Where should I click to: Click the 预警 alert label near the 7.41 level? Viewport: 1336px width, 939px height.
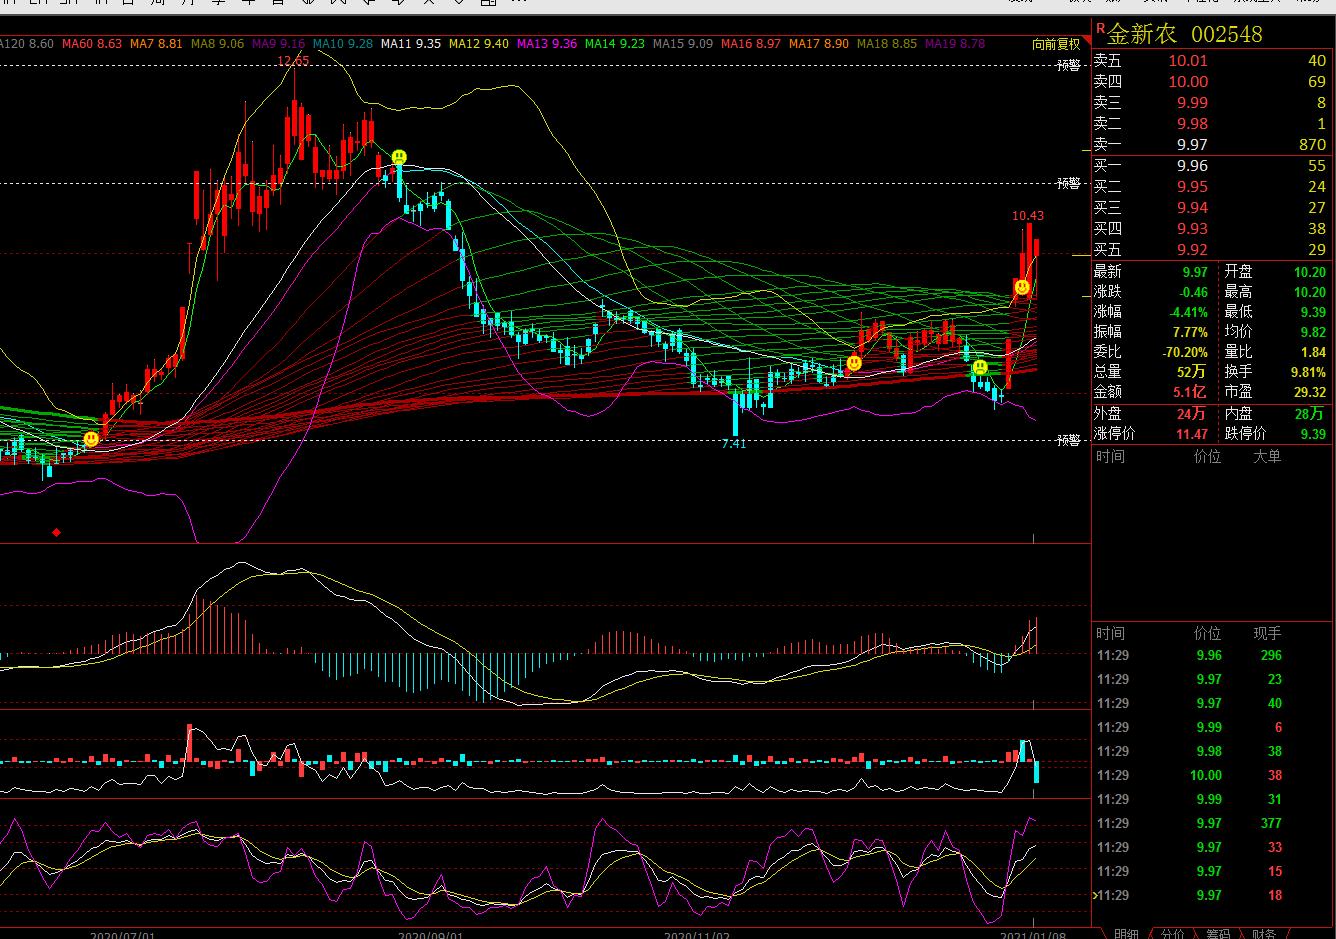click(1069, 440)
